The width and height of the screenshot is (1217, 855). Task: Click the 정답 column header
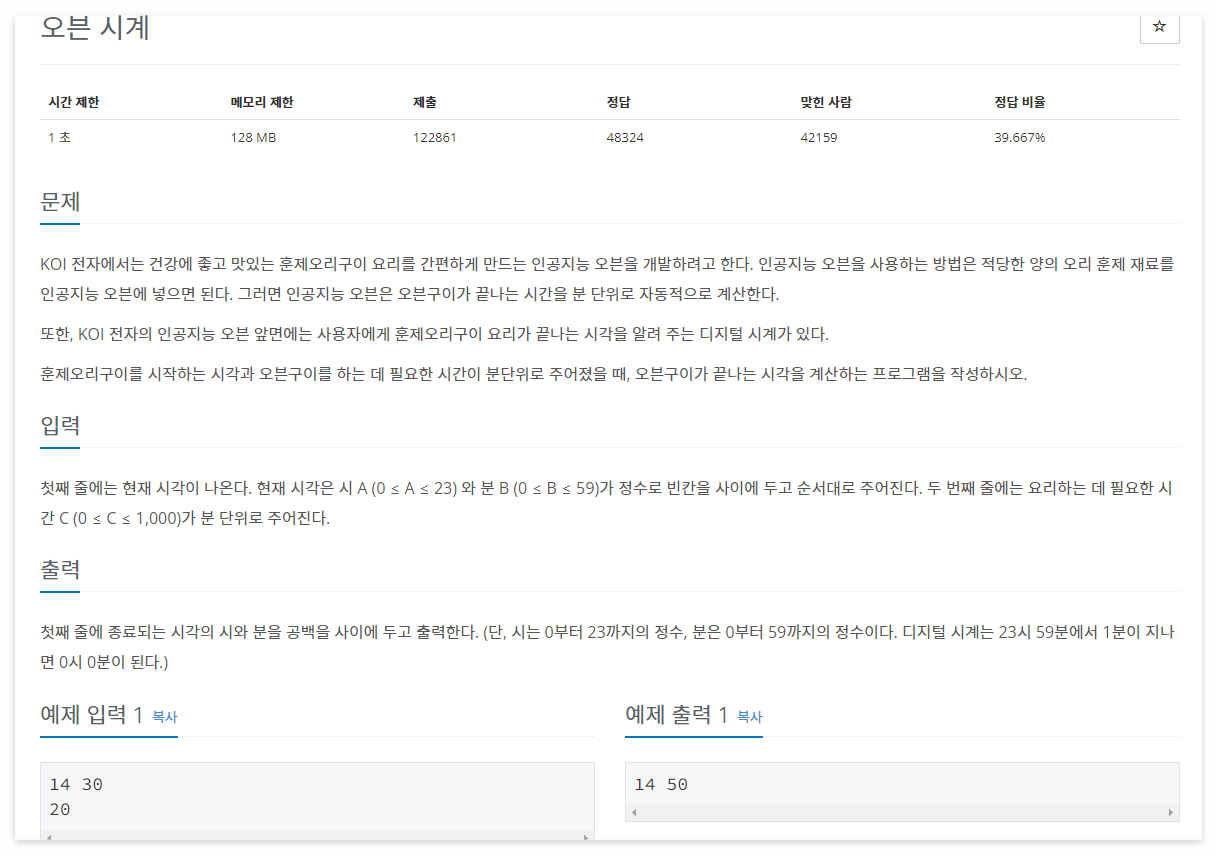tap(618, 102)
